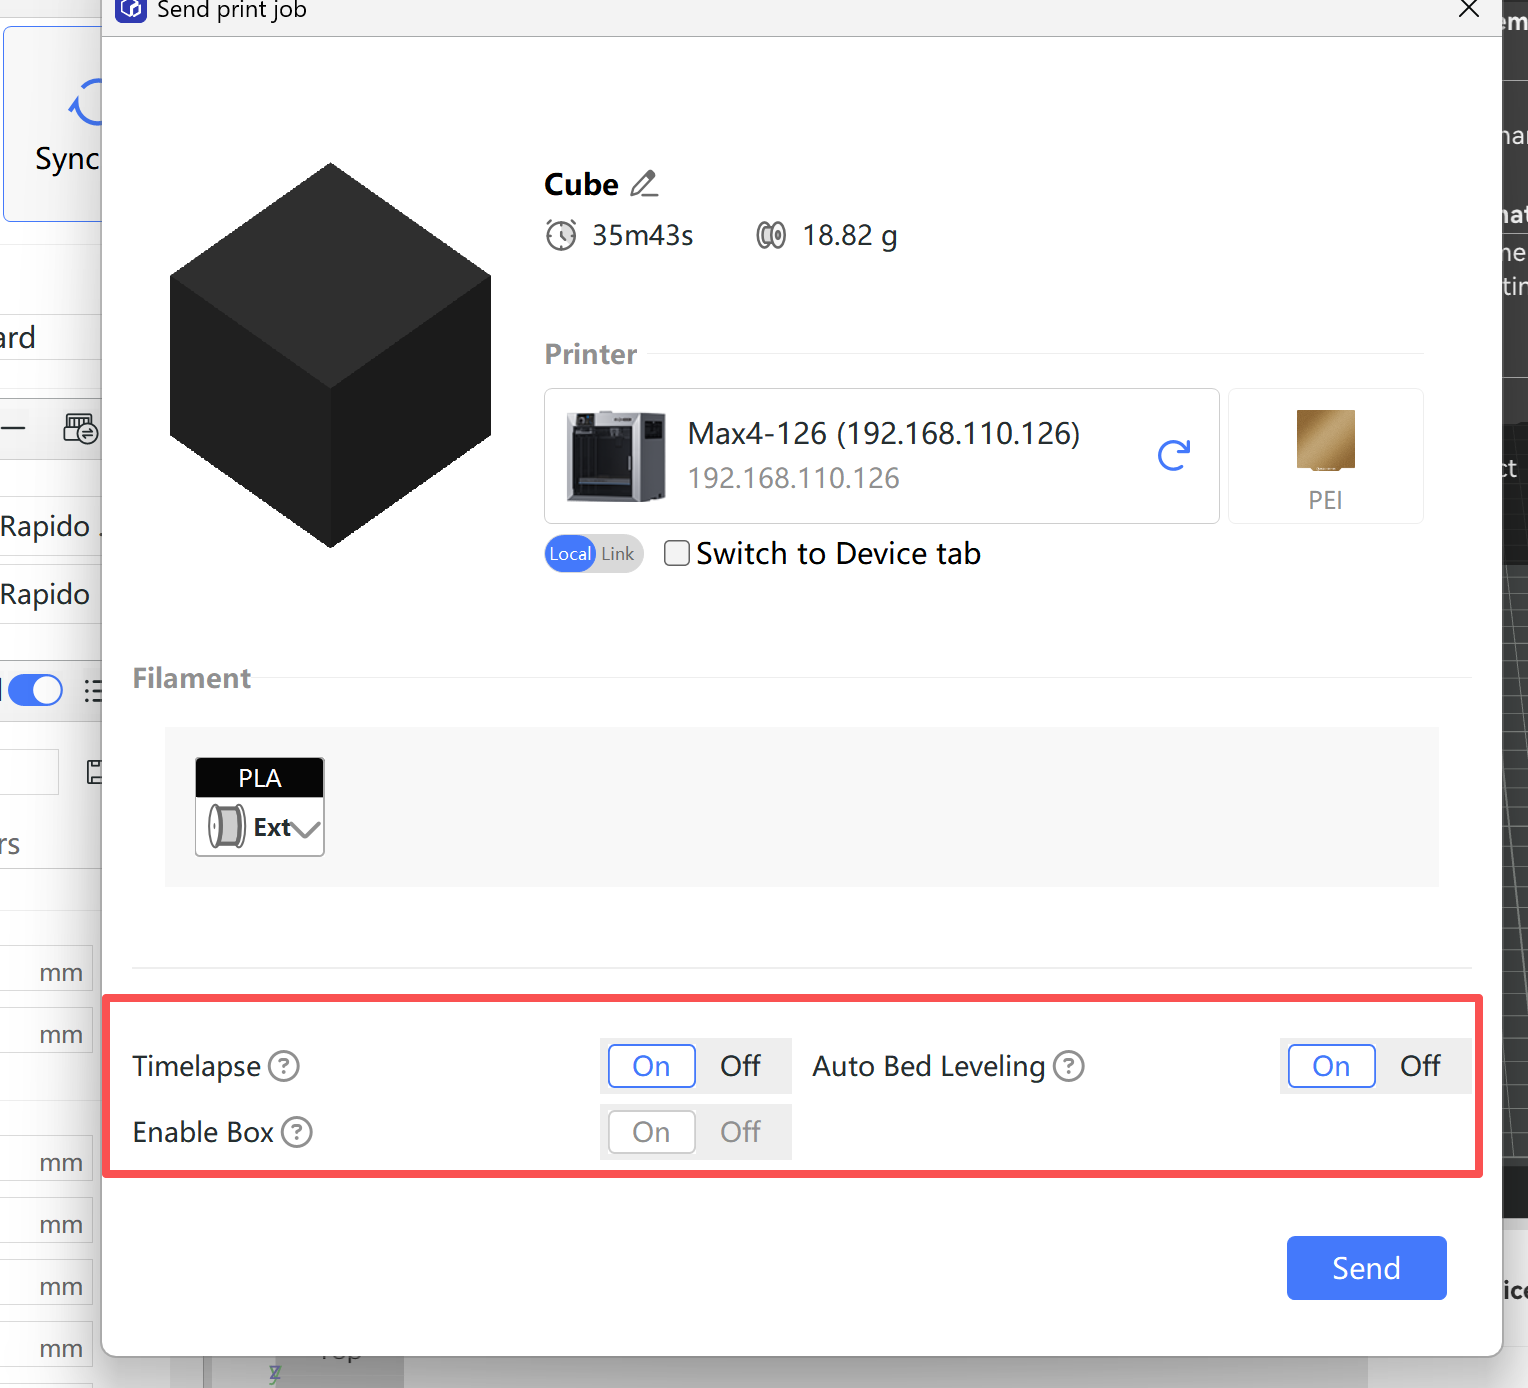Click the printer preset compare icon at left
This screenshot has width=1528, height=1388.
click(80, 429)
